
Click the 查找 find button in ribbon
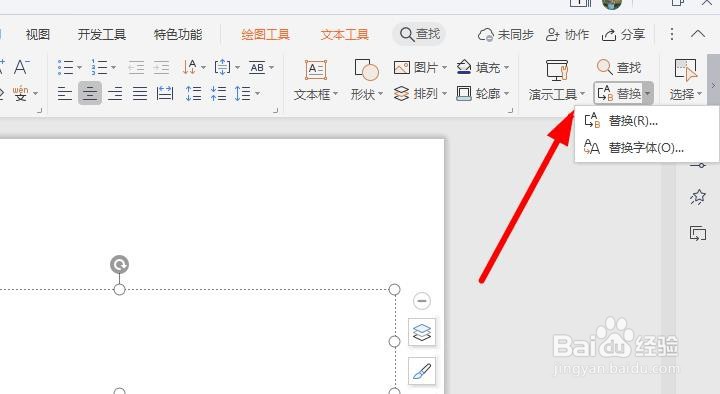(619, 68)
